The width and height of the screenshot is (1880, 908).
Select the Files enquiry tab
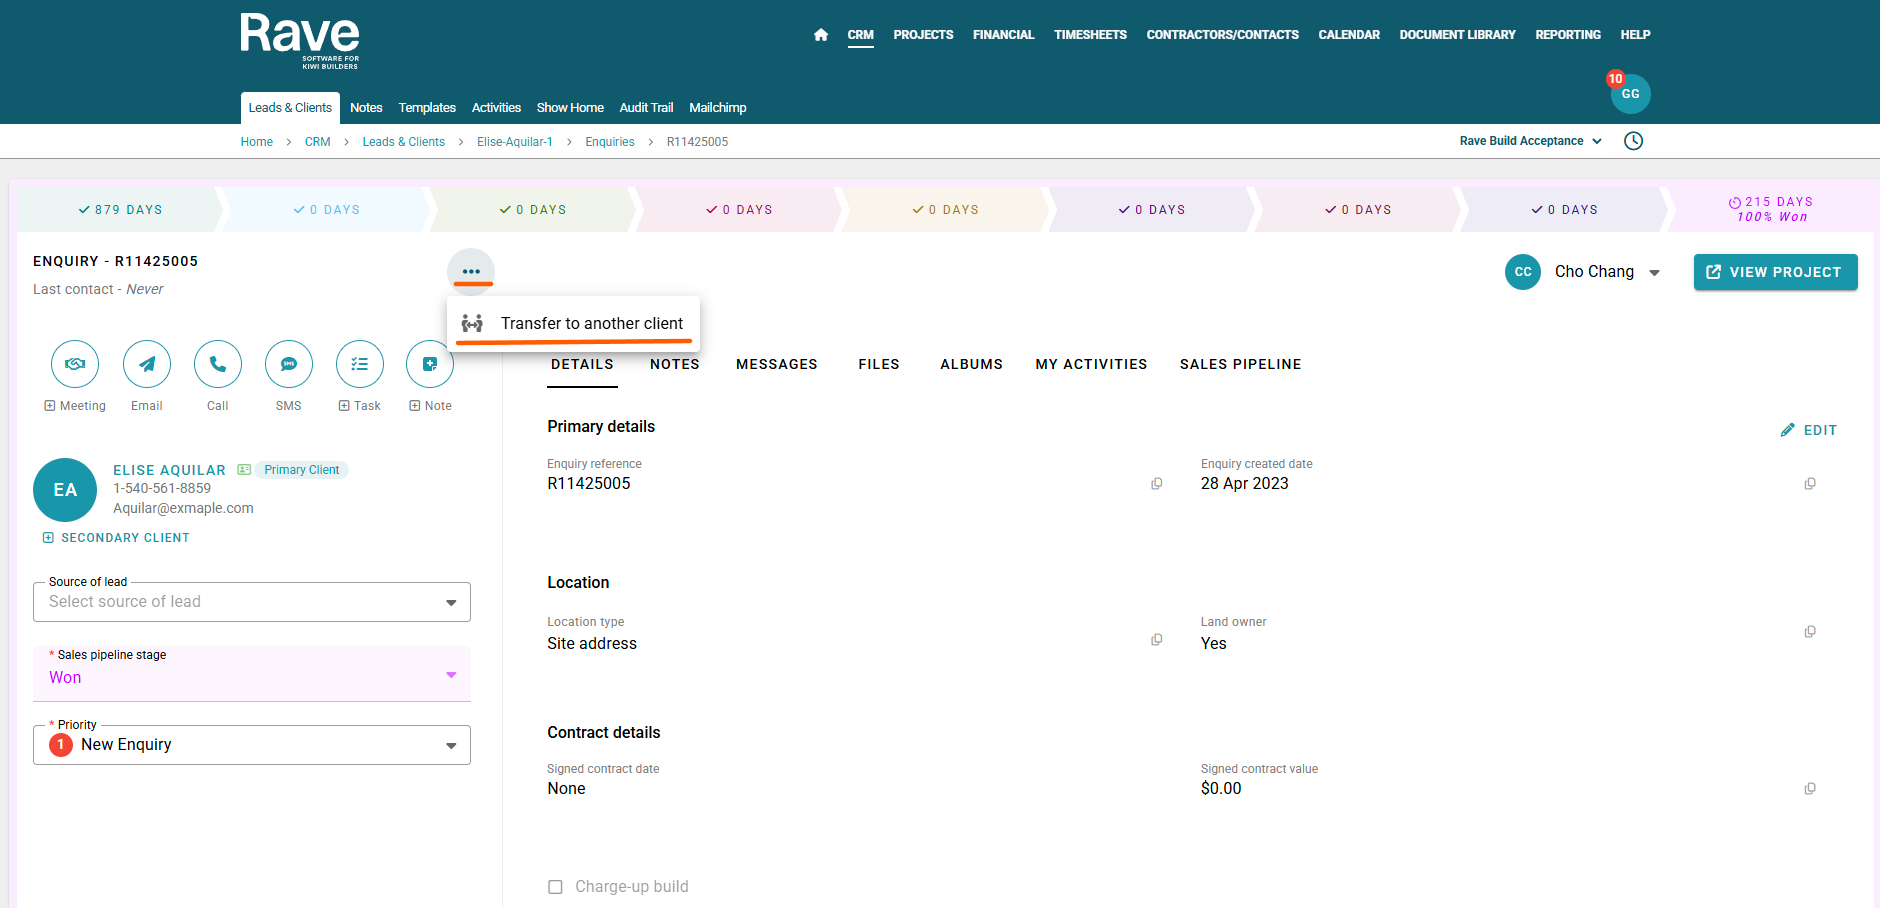879,365
